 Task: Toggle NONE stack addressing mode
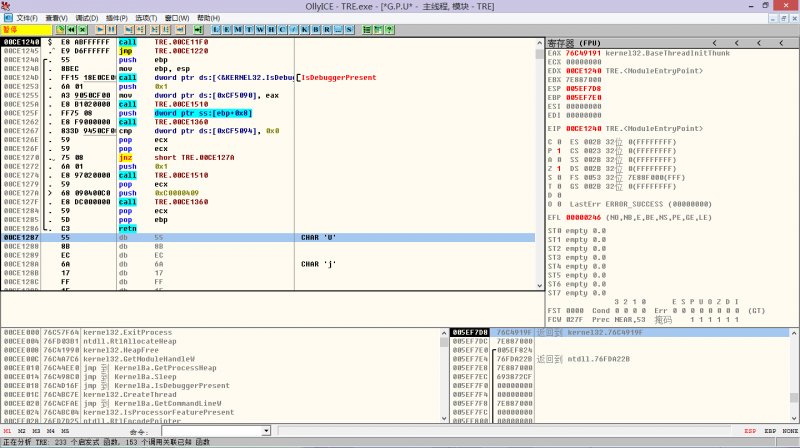click(790, 431)
